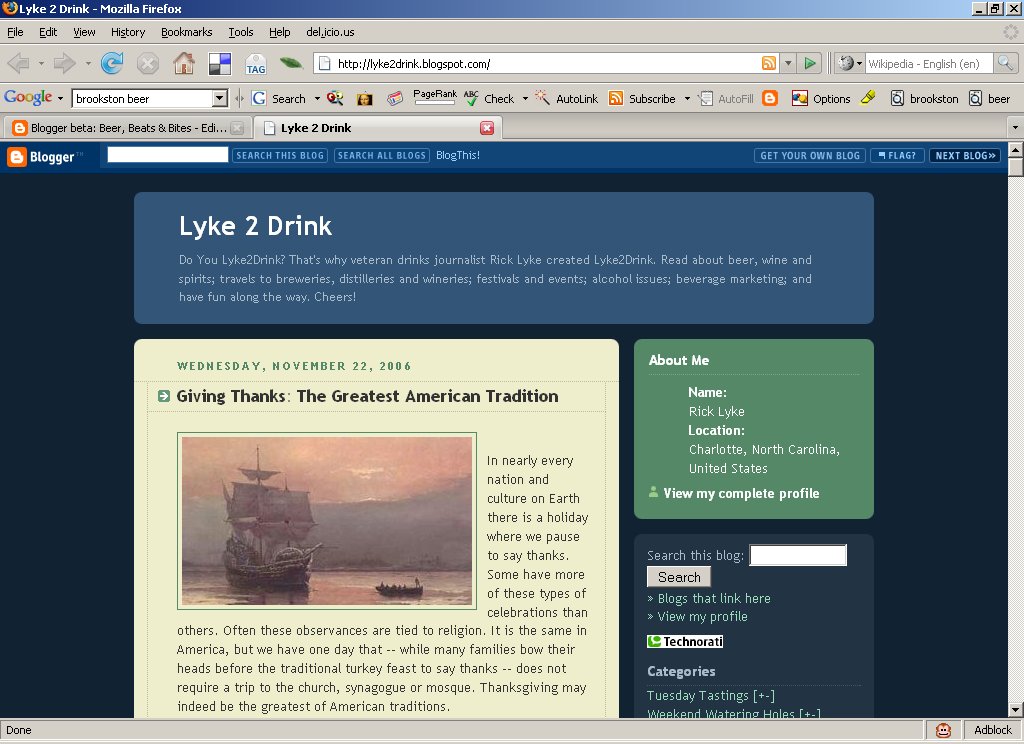Click View my complete profile link
The width and height of the screenshot is (1024, 744).
(x=741, y=493)
